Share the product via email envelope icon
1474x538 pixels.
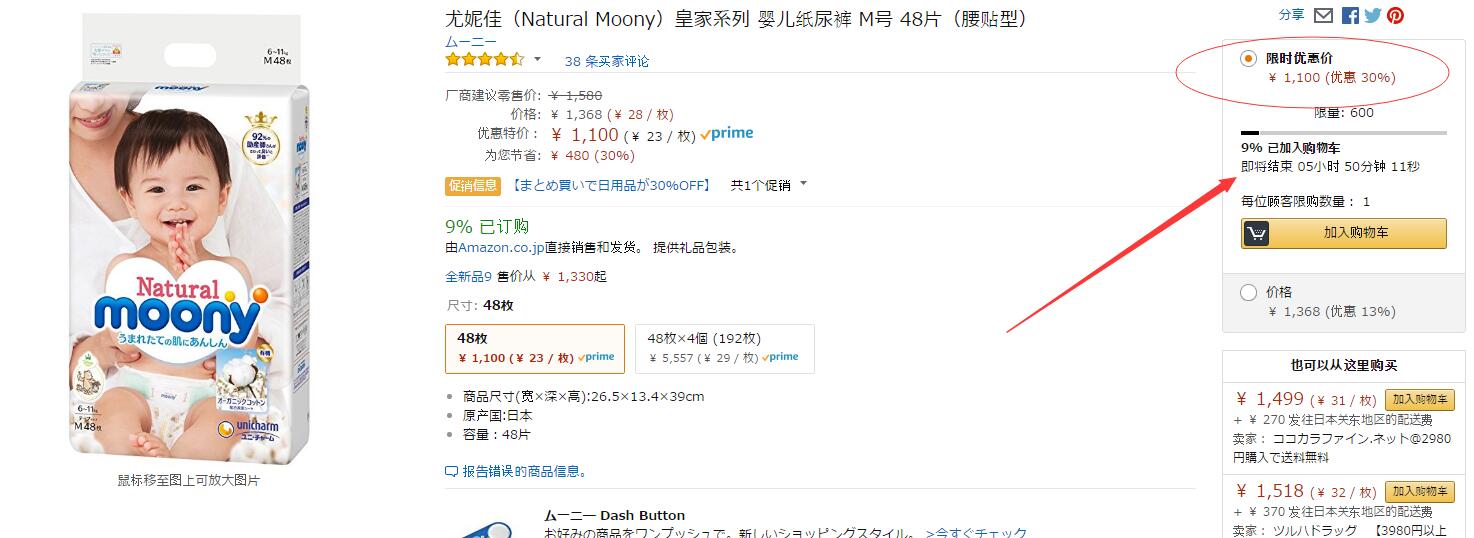pos(1323,15)
